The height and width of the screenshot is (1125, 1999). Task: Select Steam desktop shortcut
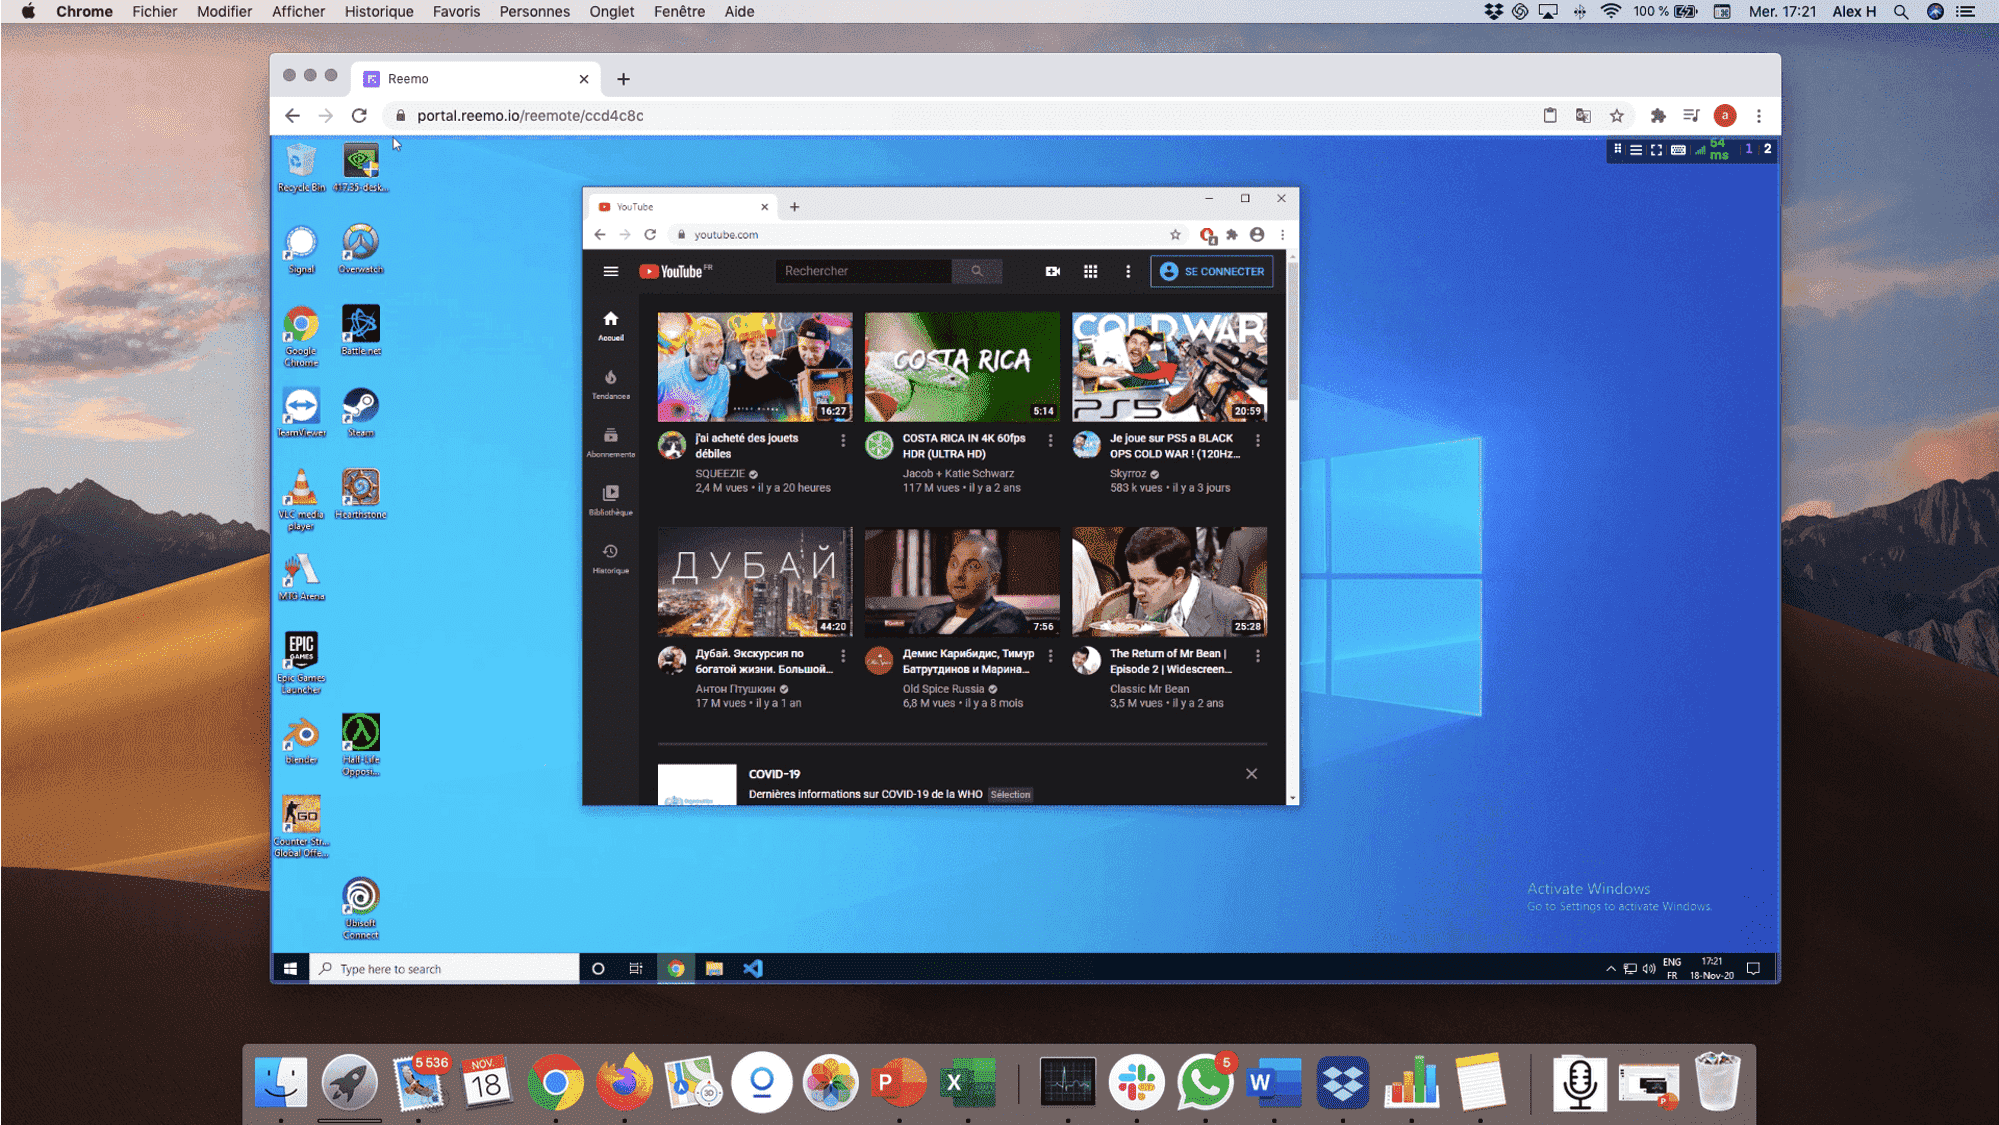(x=361, y=413)
